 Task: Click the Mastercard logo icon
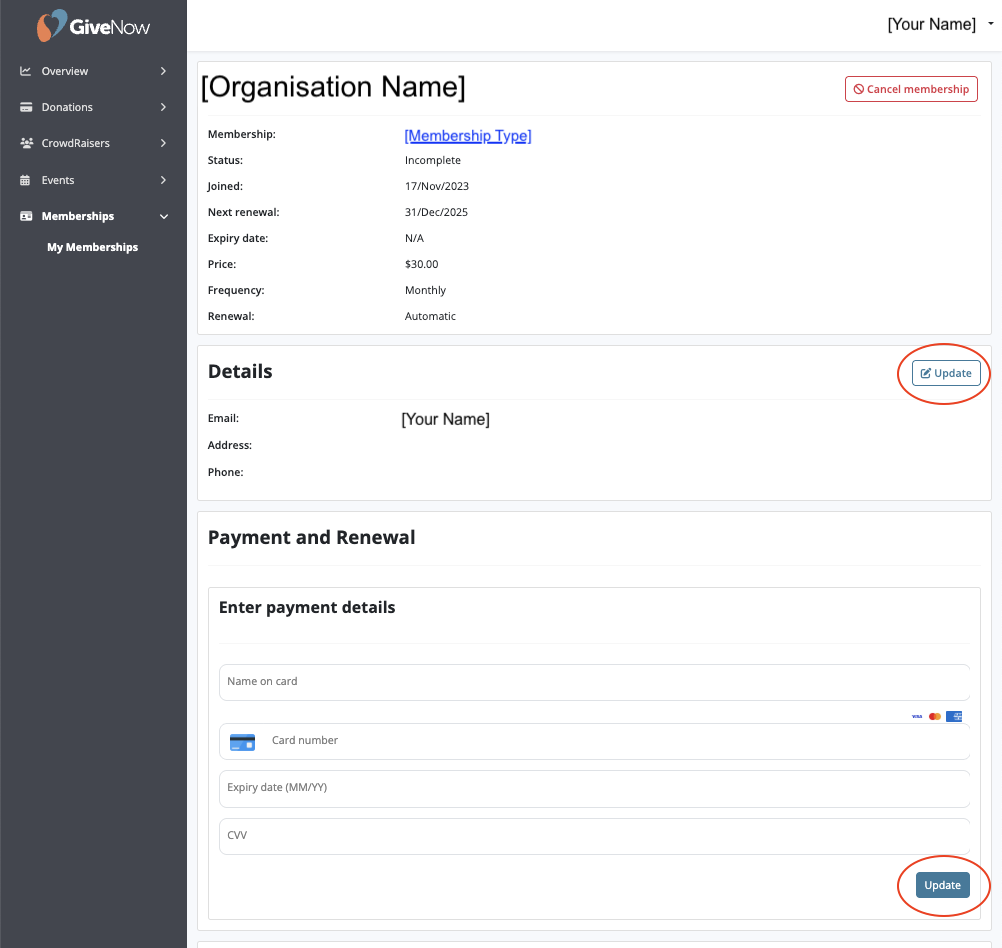click(934, 717)
